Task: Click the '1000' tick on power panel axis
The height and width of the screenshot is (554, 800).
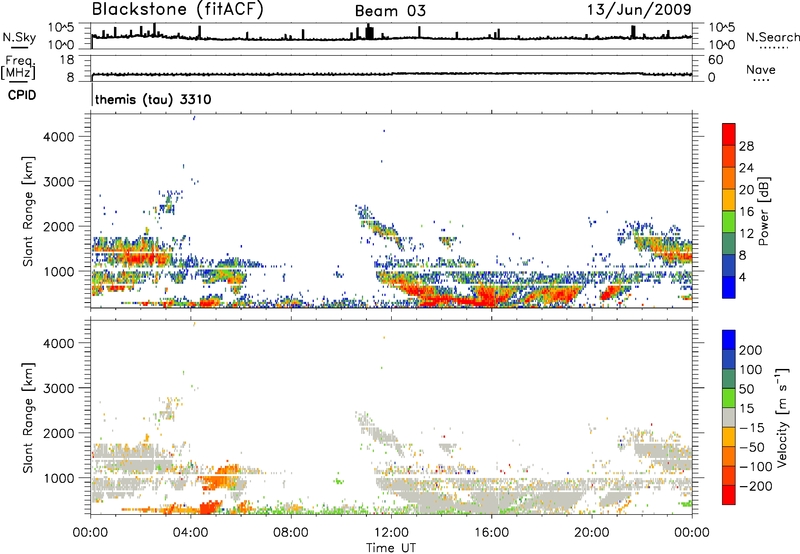Action: tap(59, 271)
